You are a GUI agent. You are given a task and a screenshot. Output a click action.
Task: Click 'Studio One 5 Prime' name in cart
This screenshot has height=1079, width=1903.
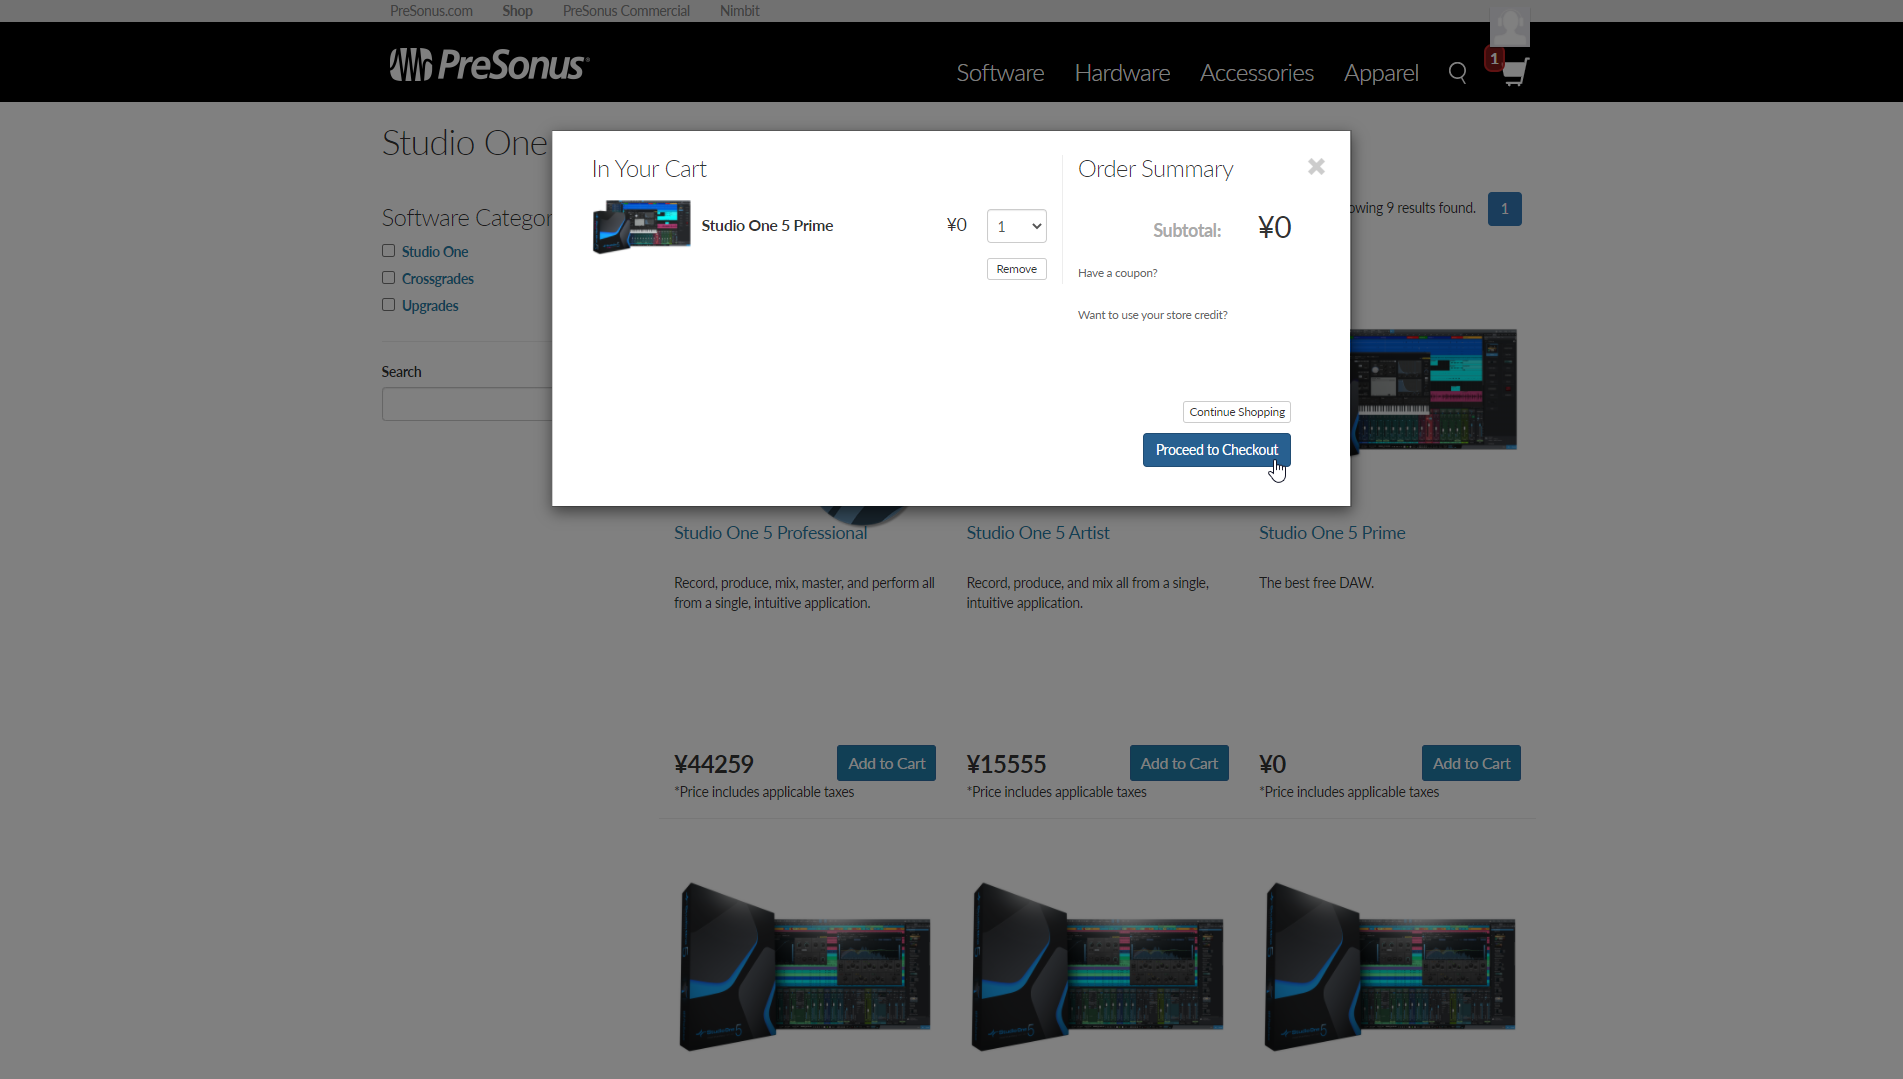coord(767,226)
